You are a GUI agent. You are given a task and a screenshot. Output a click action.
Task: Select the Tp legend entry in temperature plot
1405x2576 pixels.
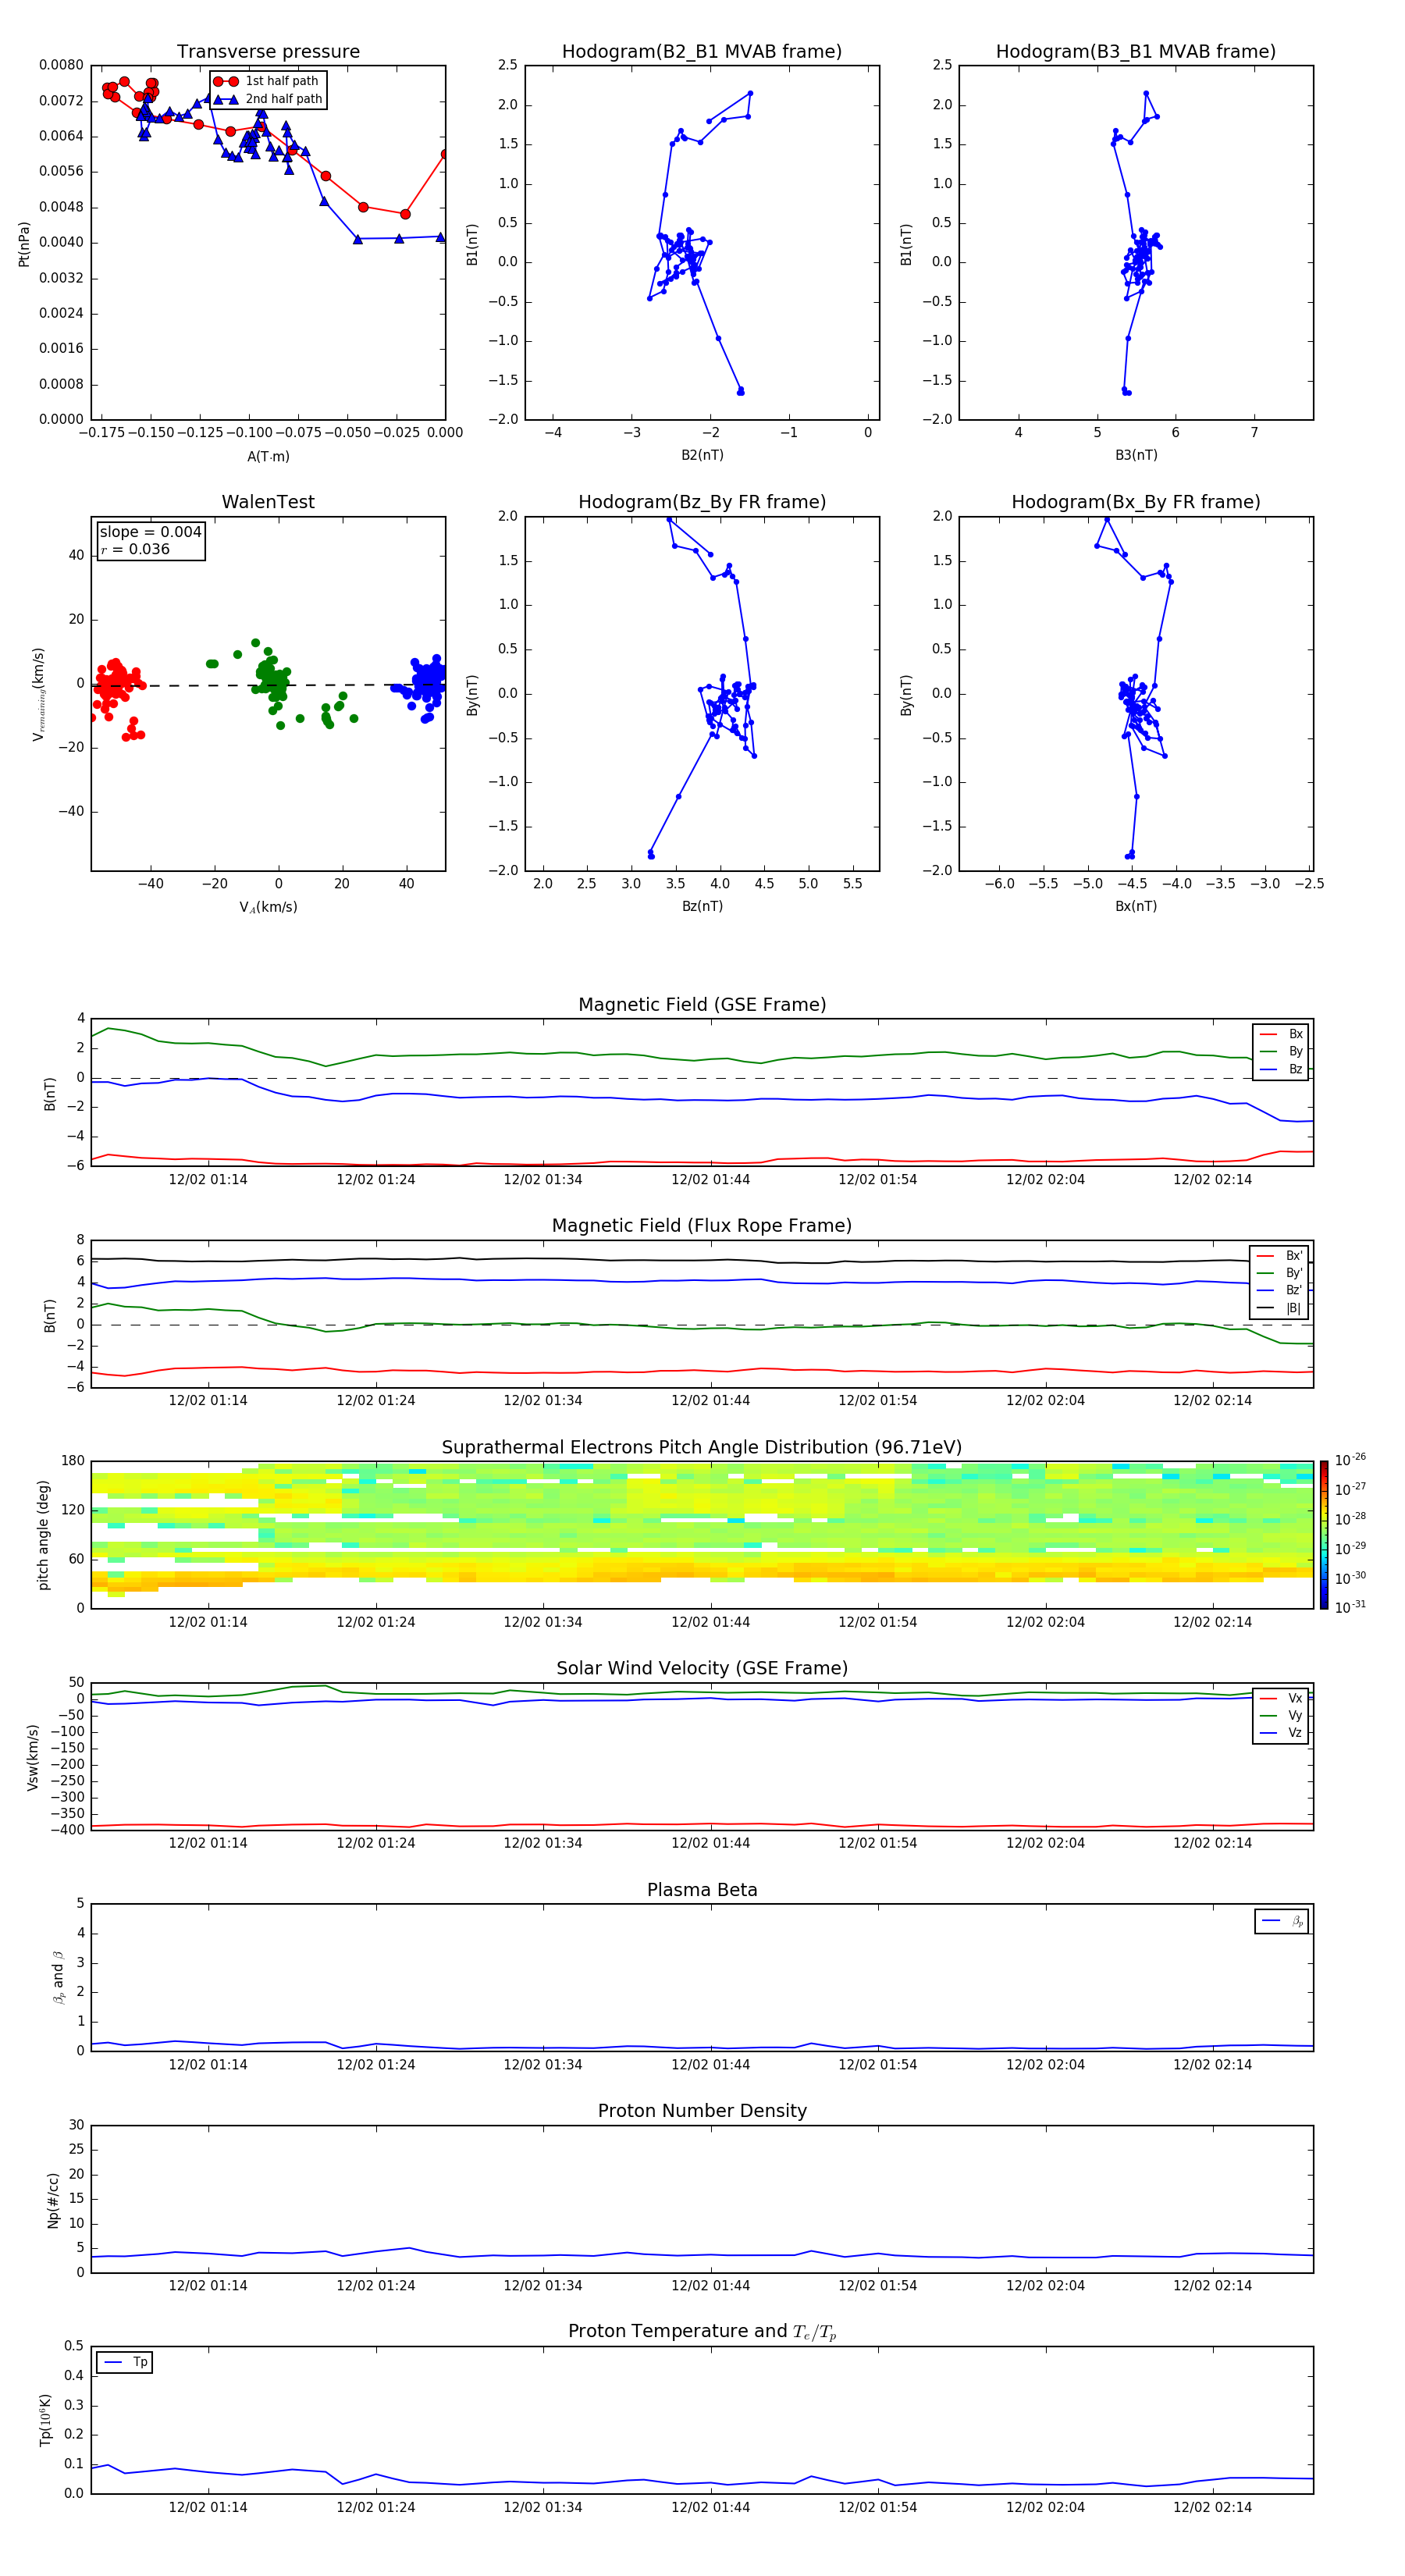125,2362
